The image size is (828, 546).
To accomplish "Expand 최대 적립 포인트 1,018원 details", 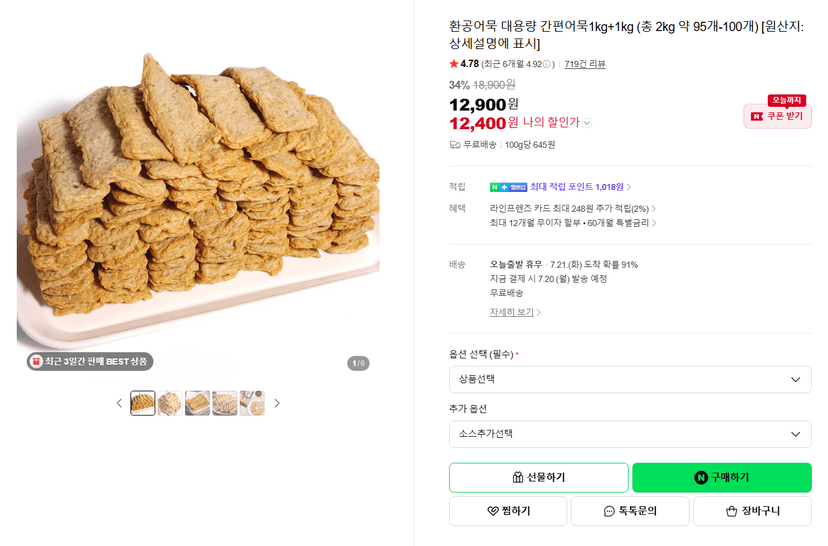I will [x=580, y=187].
